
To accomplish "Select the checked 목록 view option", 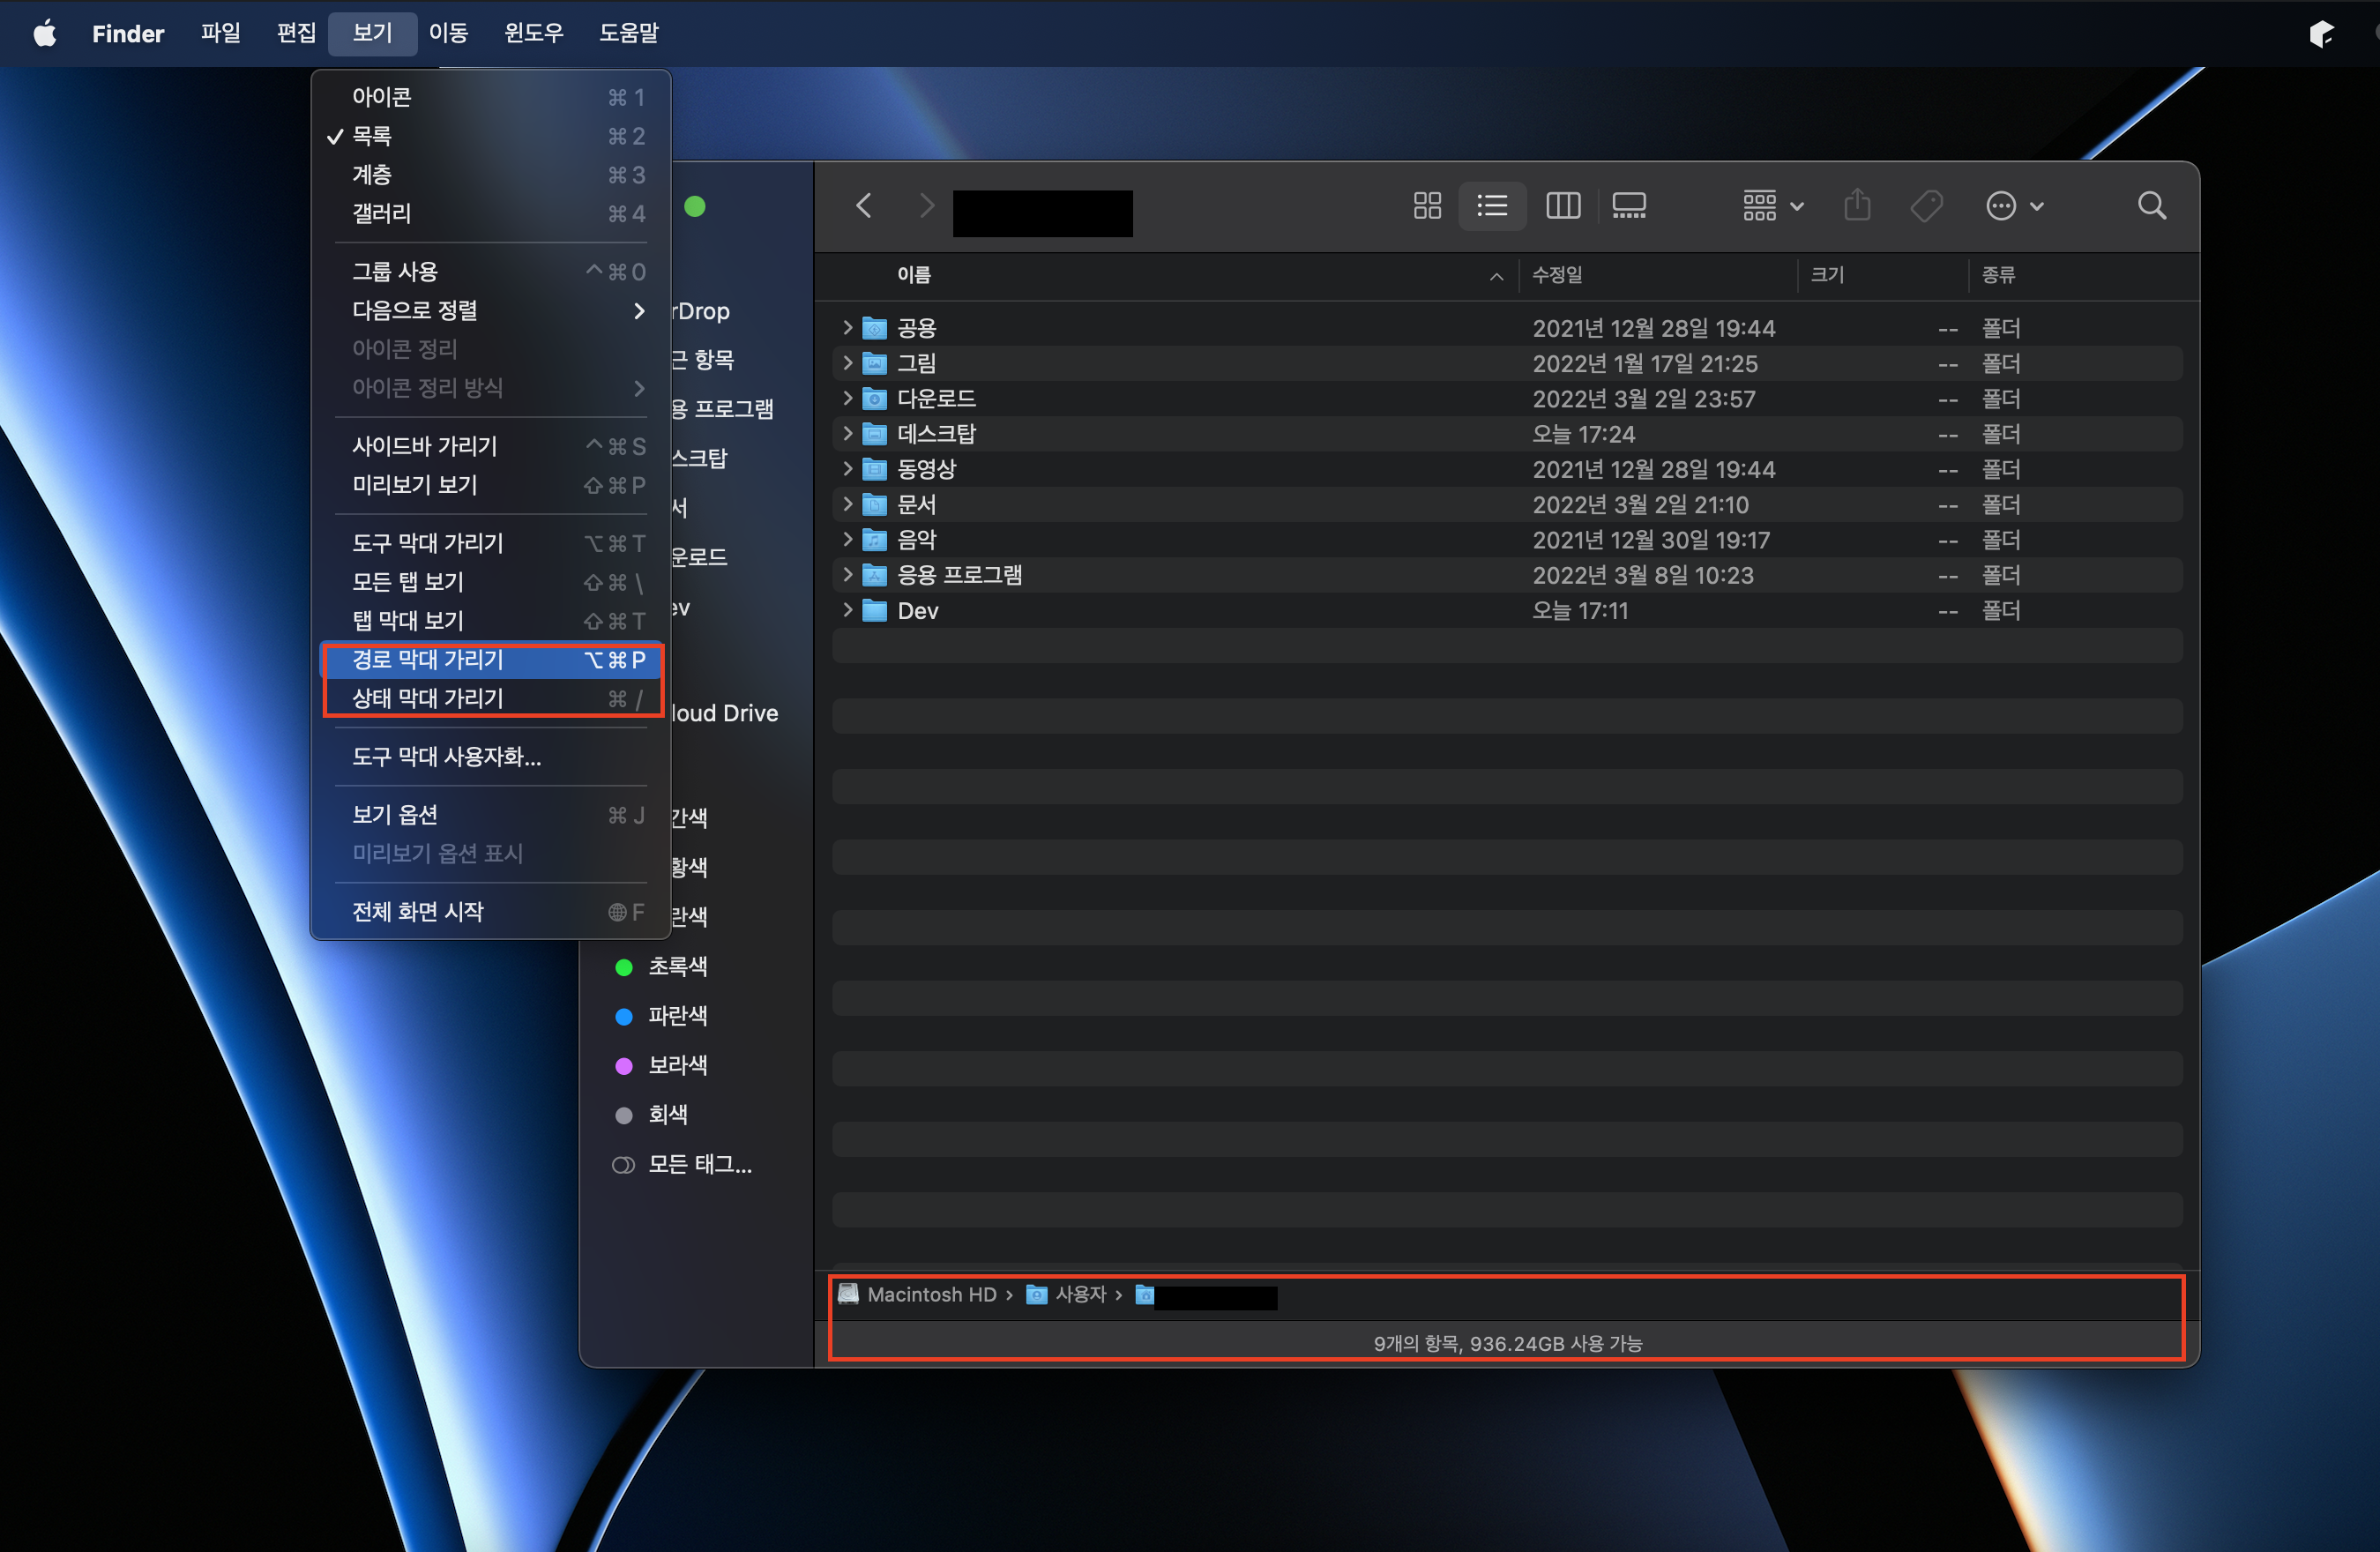I will point(372,136).
